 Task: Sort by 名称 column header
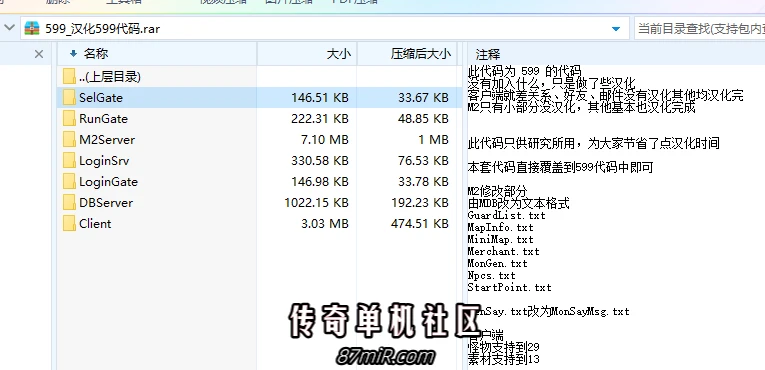[x=157, y=54]
